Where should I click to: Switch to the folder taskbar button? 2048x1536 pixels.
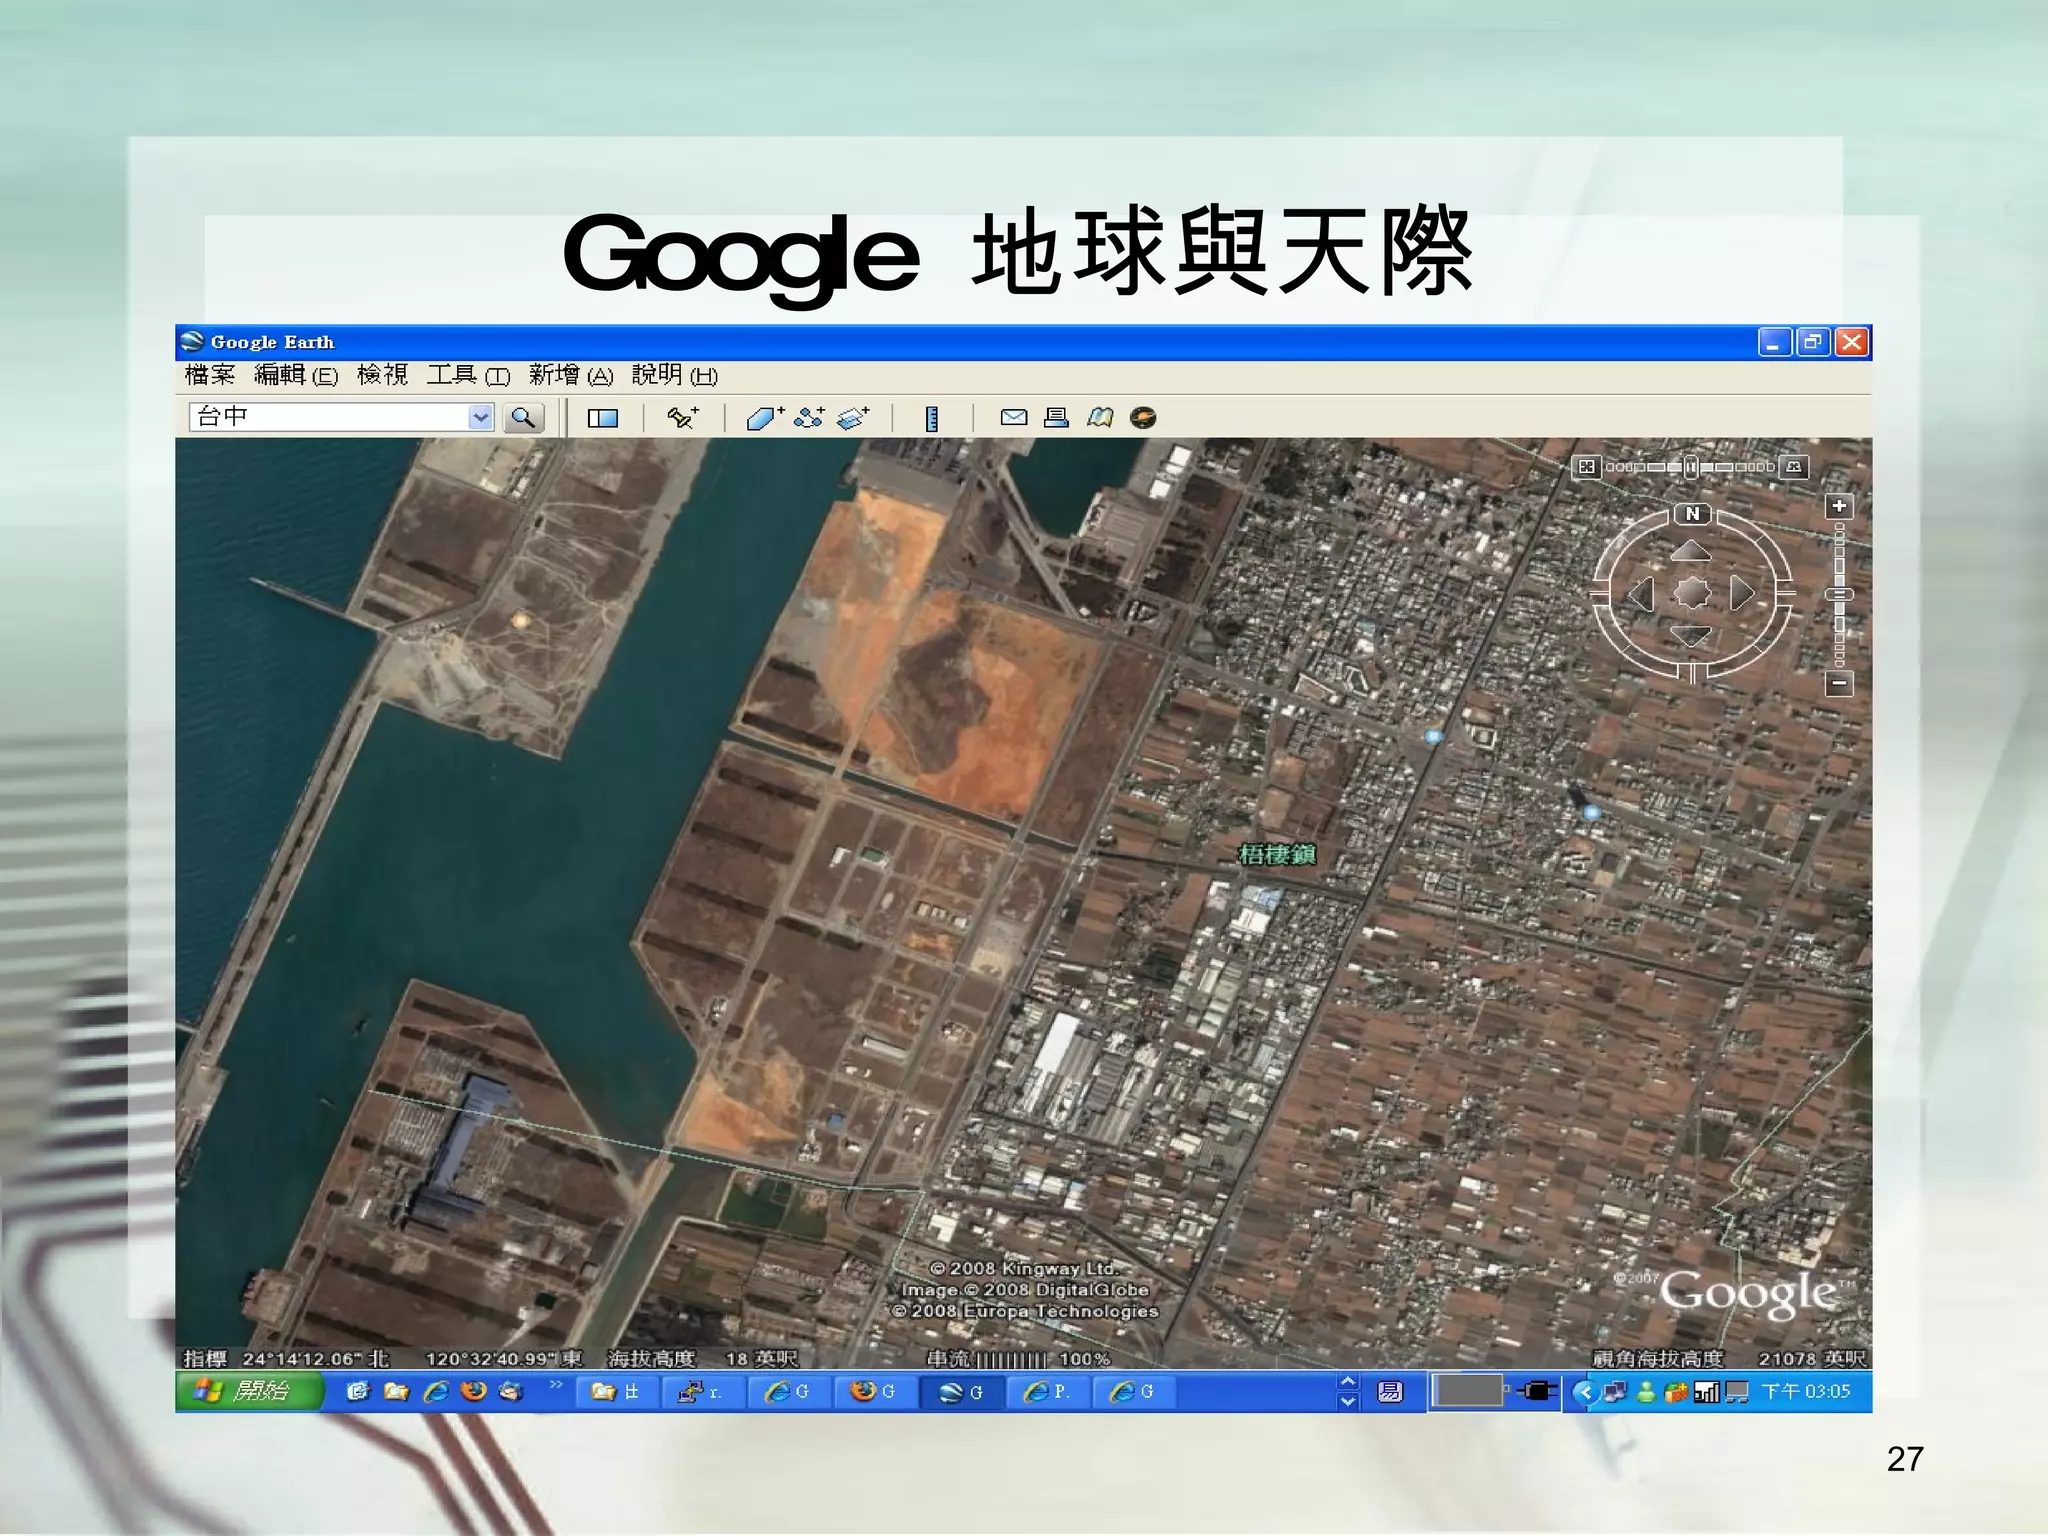click(x=616, y=1391)
